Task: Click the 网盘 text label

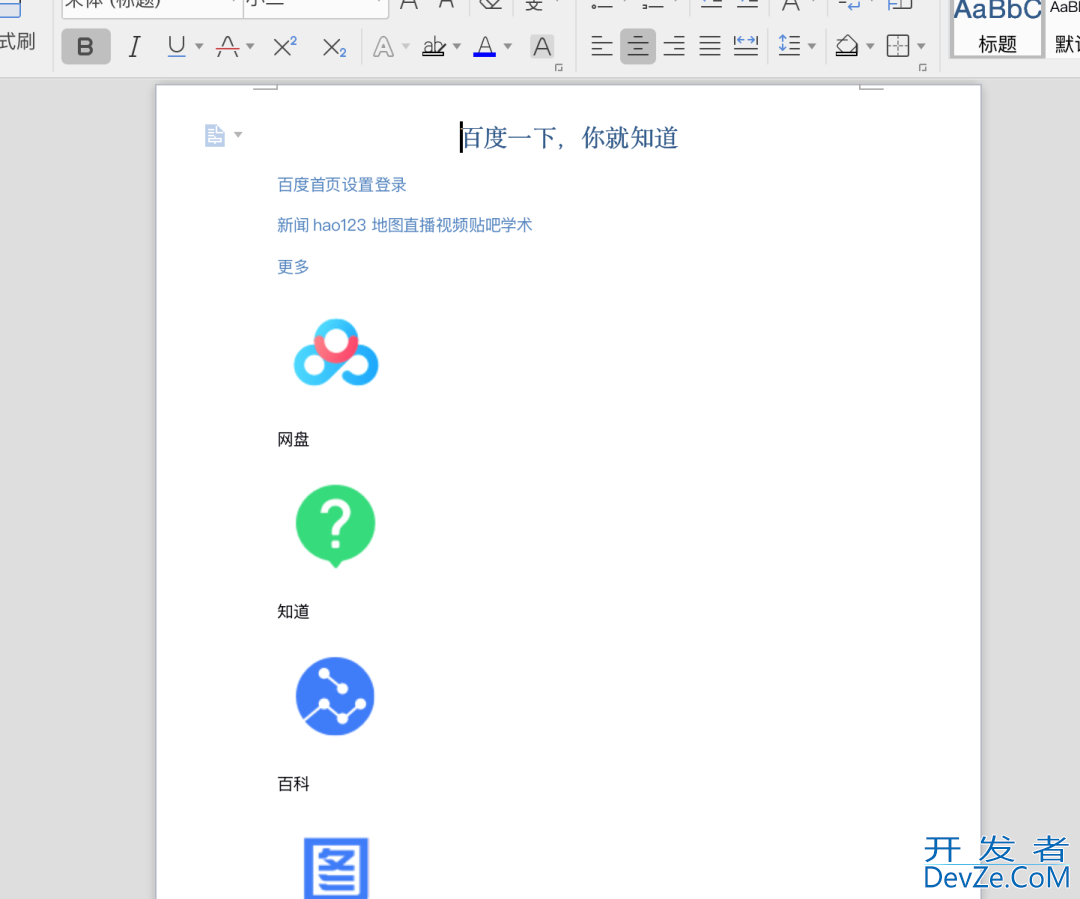Action: 293,440
